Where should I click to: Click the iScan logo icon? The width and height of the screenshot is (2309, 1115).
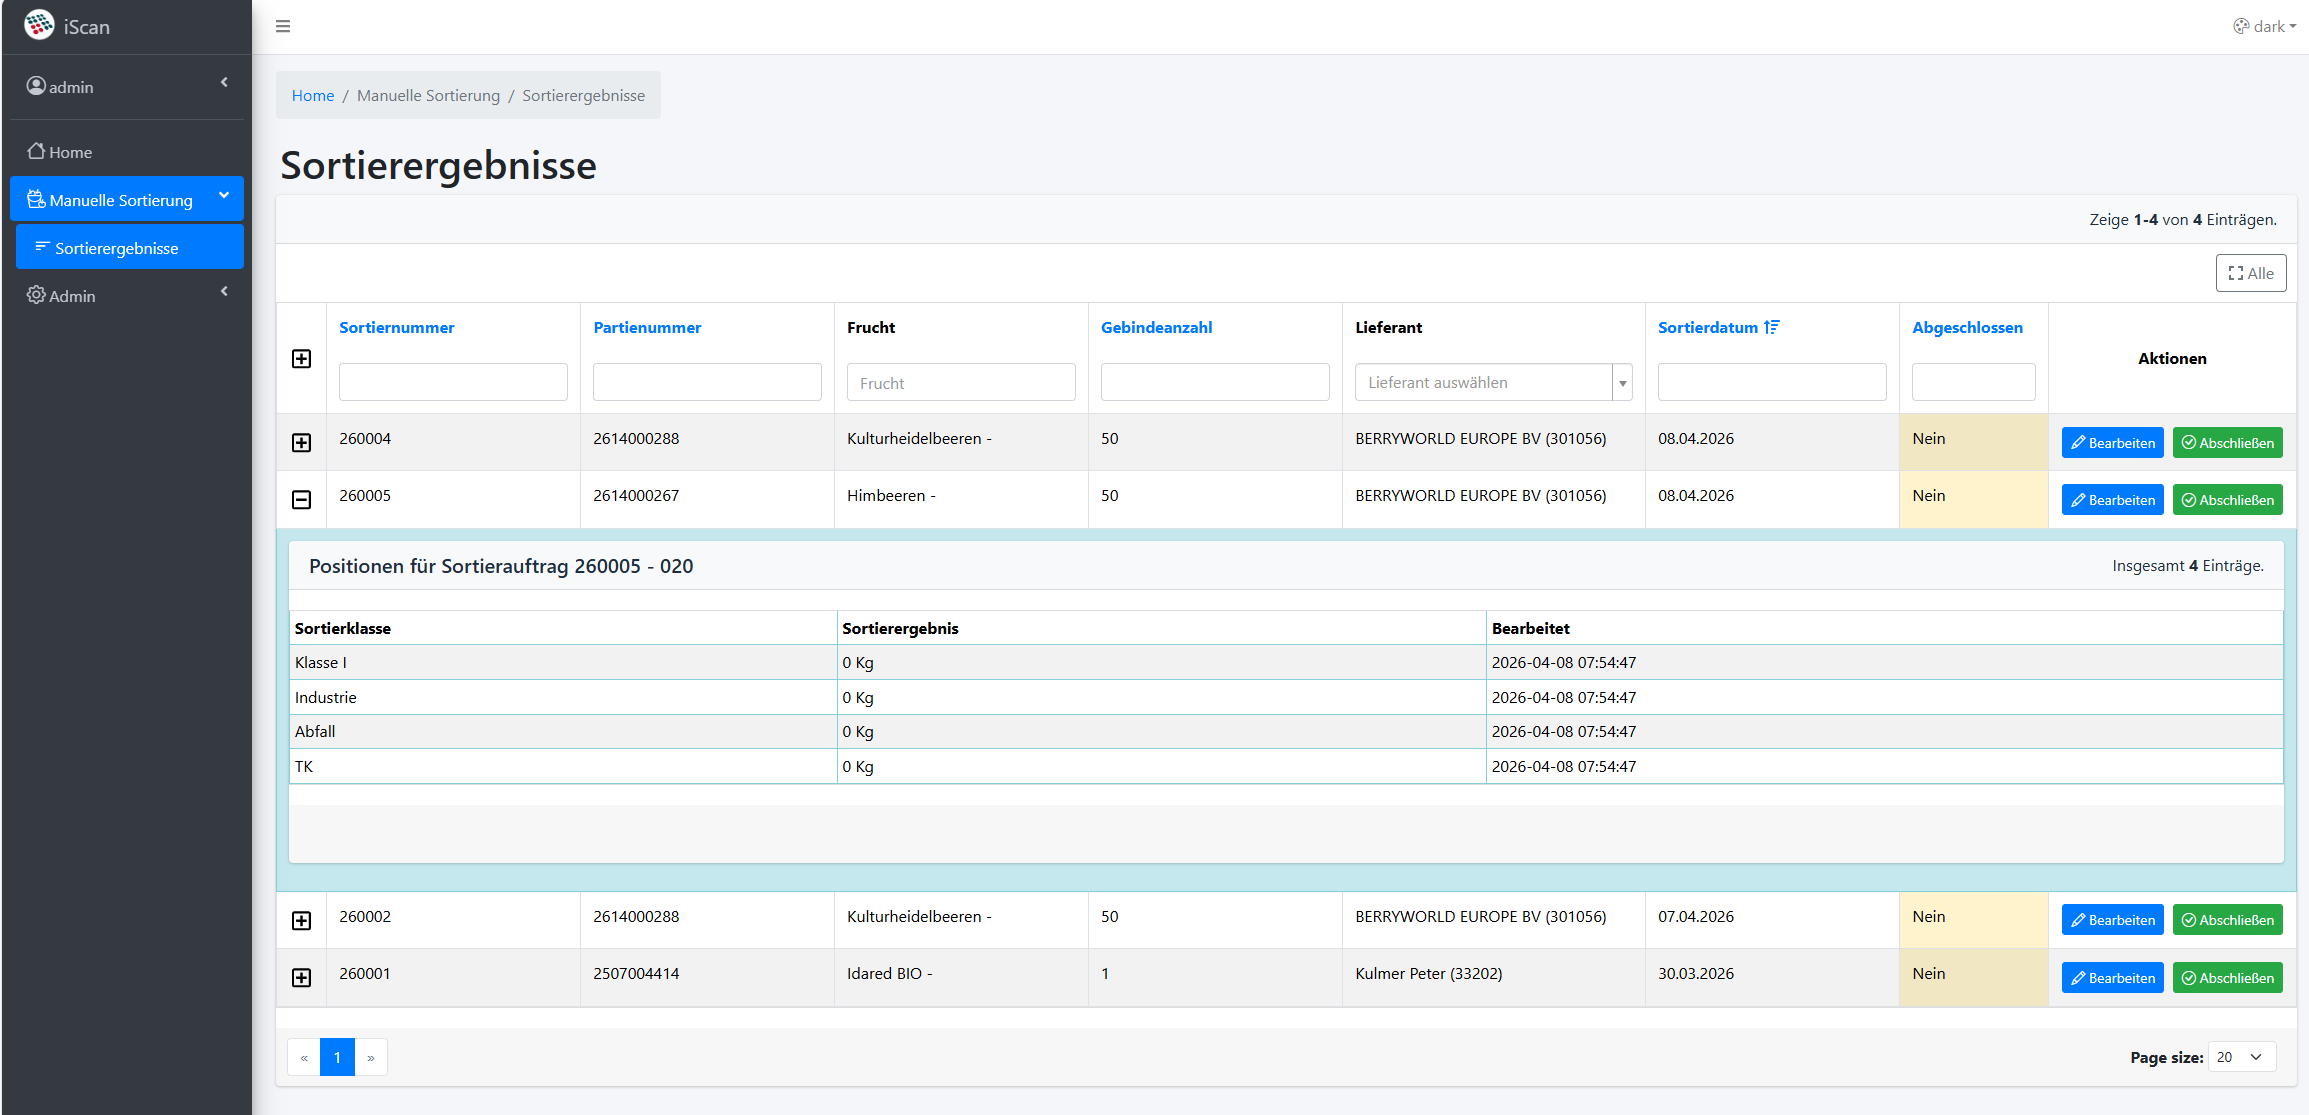39,25
